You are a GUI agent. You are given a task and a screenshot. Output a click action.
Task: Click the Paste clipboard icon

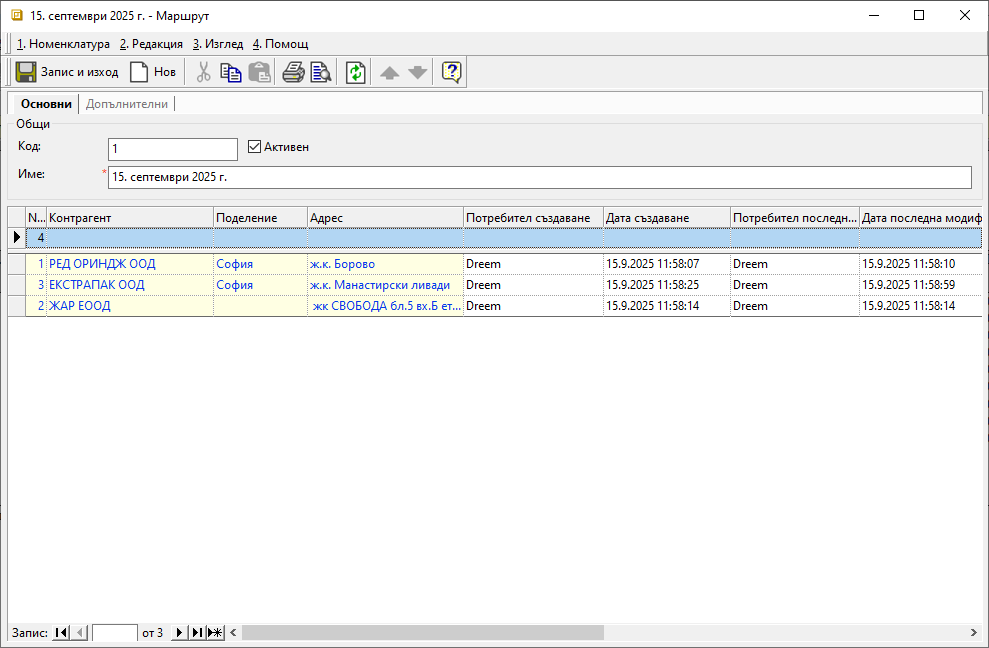(259, 72)
